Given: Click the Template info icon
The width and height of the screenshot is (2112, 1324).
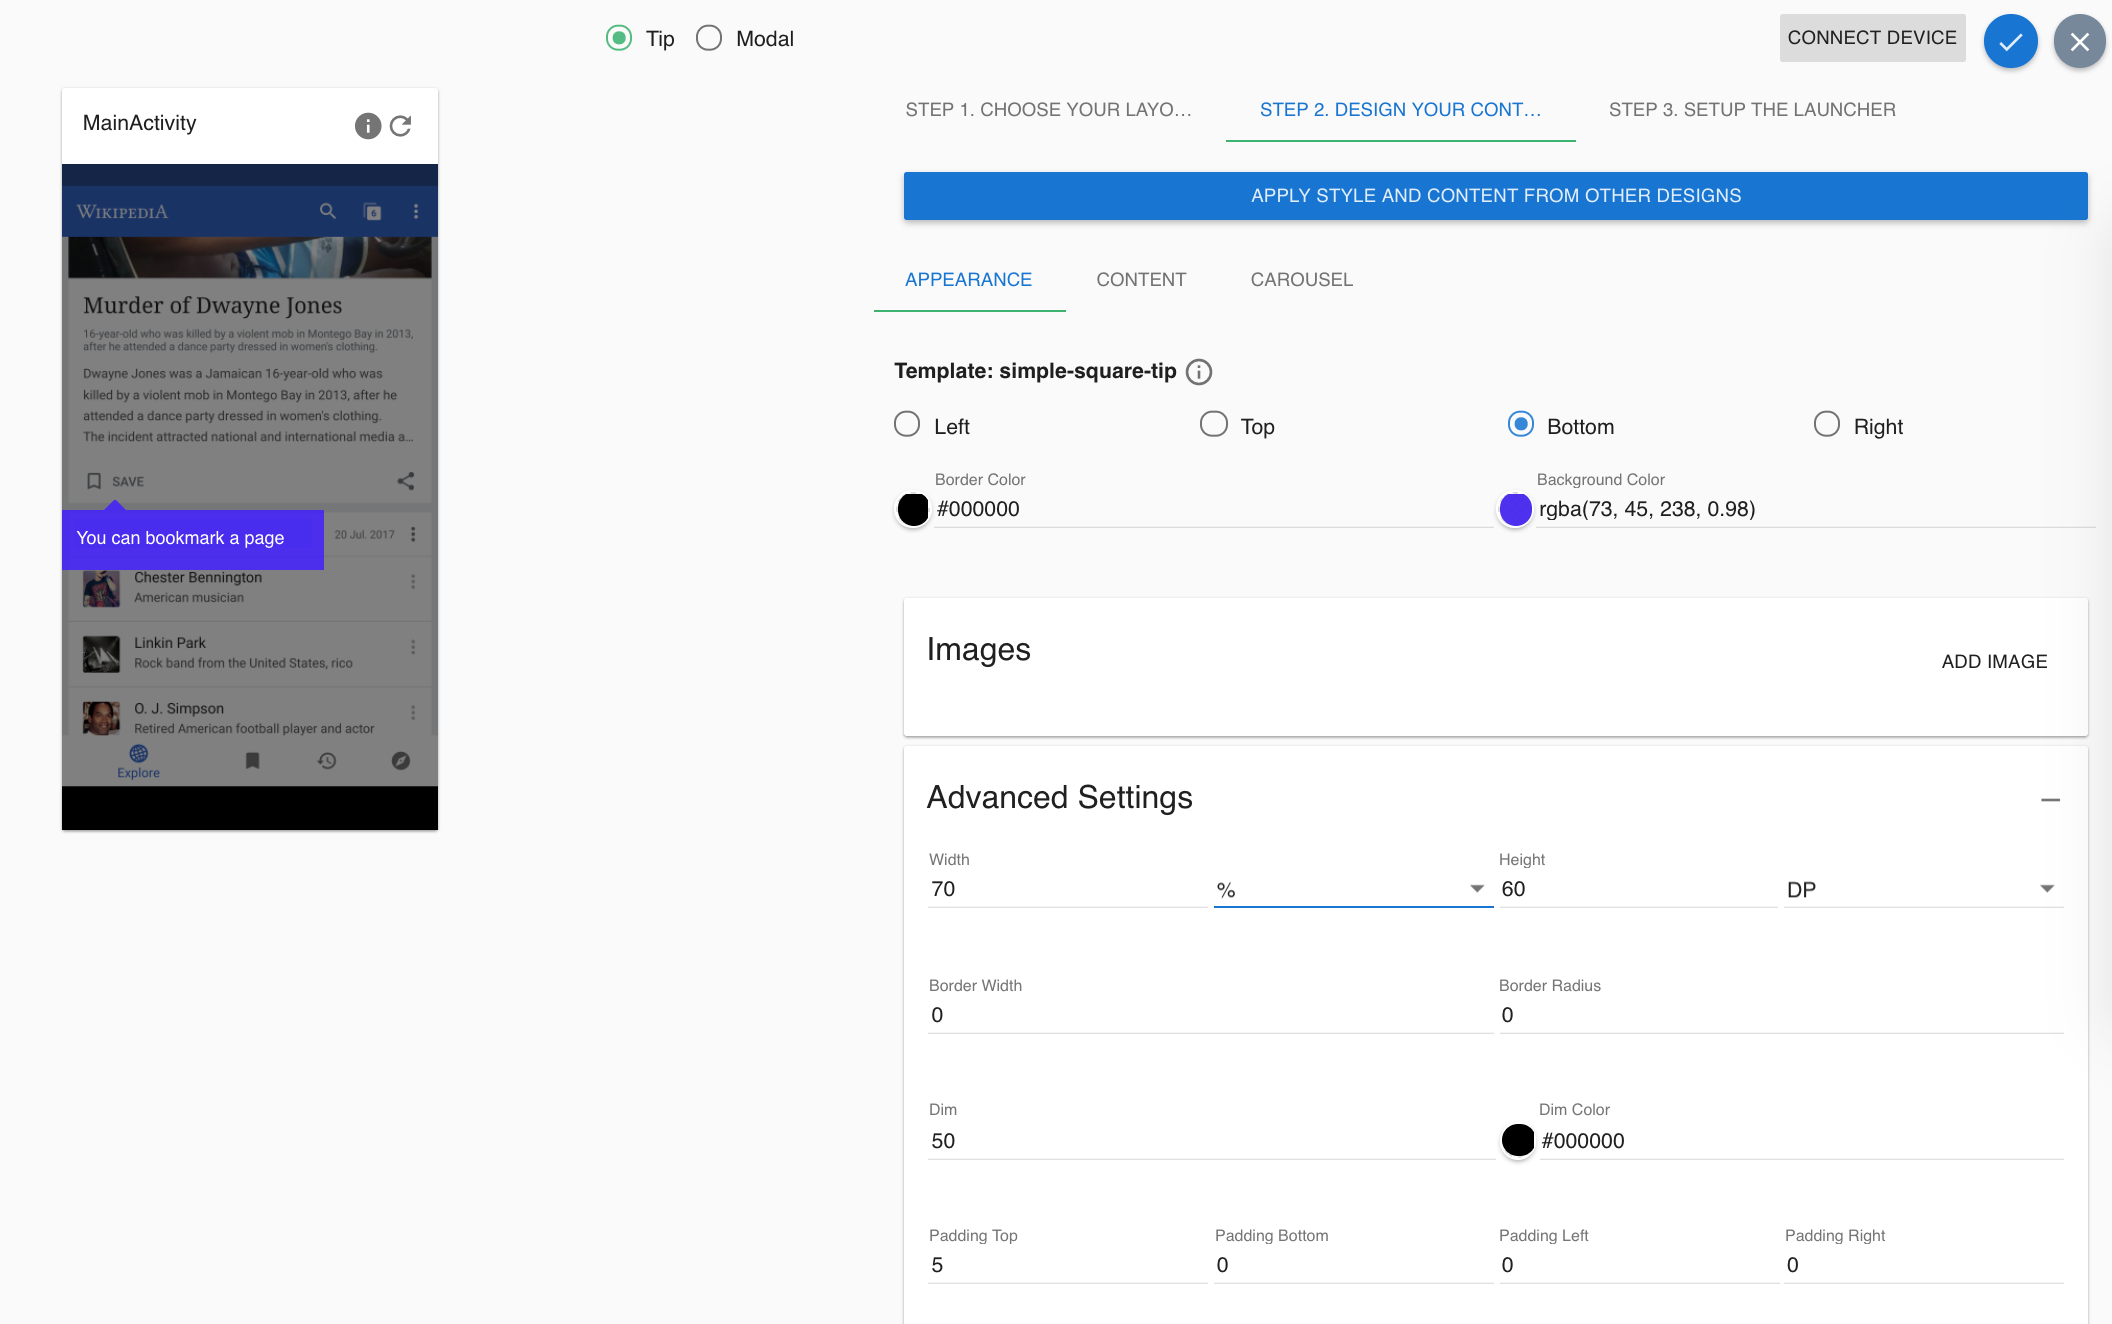Looking at the screenshot, I should tap(1198, 371).
